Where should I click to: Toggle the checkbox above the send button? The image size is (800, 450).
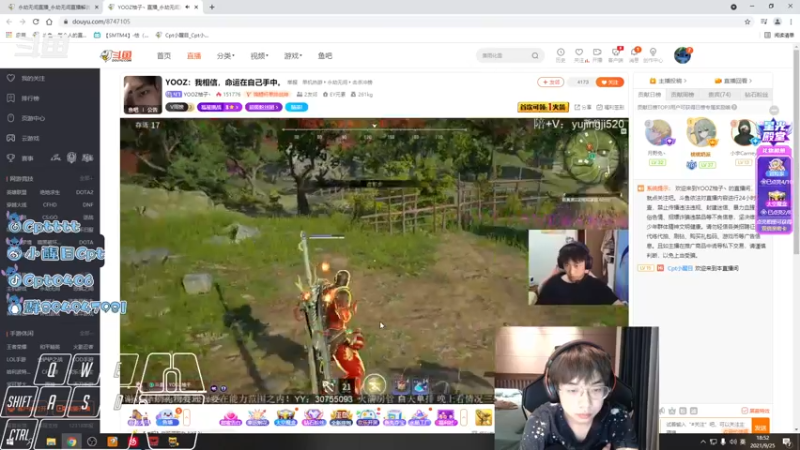pos(744,411)
